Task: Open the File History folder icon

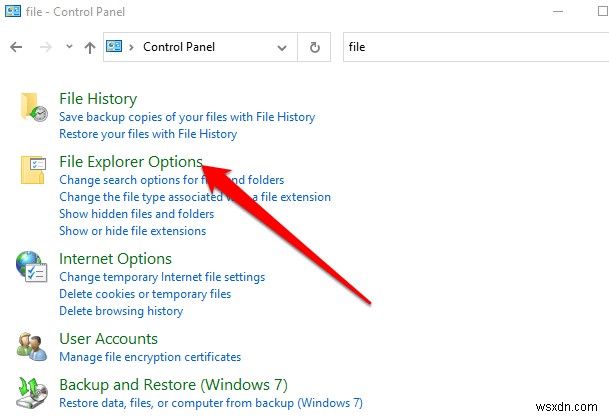Action: (34, 107)
